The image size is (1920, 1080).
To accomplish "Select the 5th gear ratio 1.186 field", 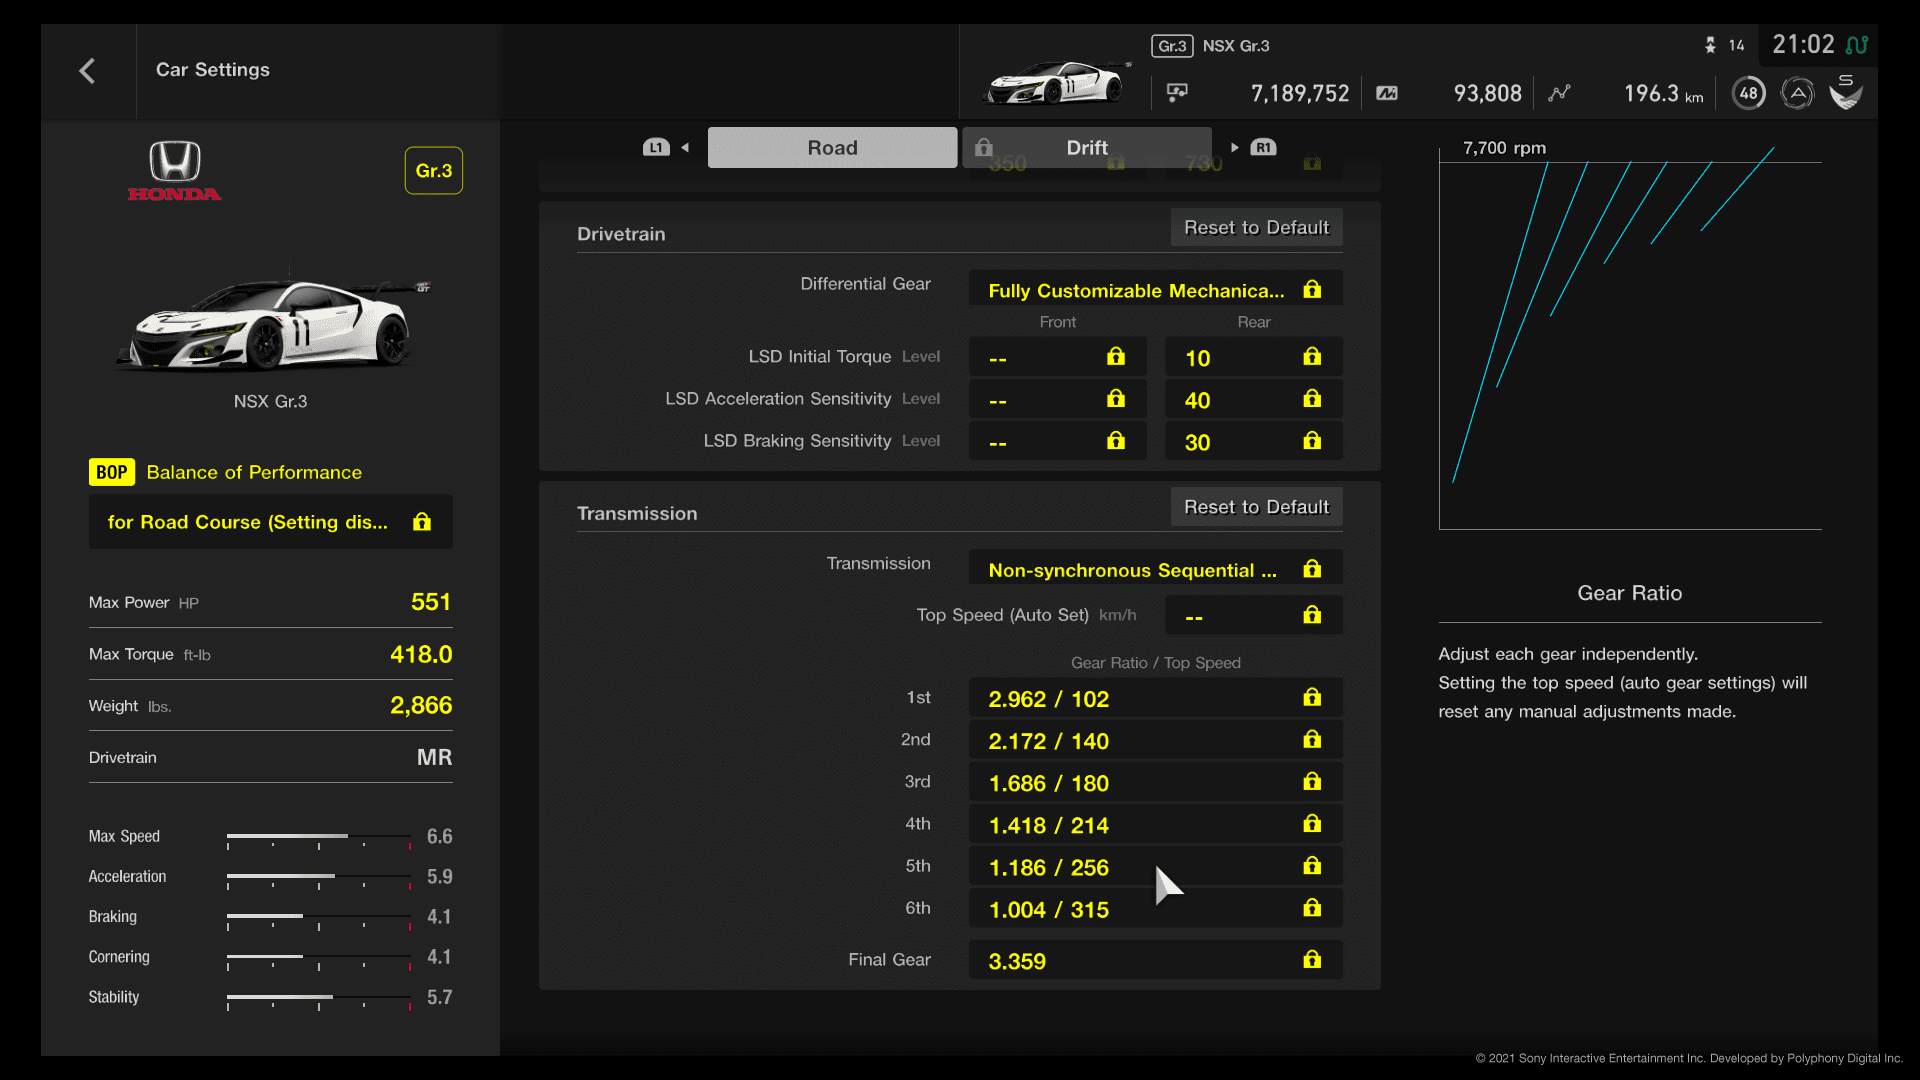I will tap(1156, 866).
